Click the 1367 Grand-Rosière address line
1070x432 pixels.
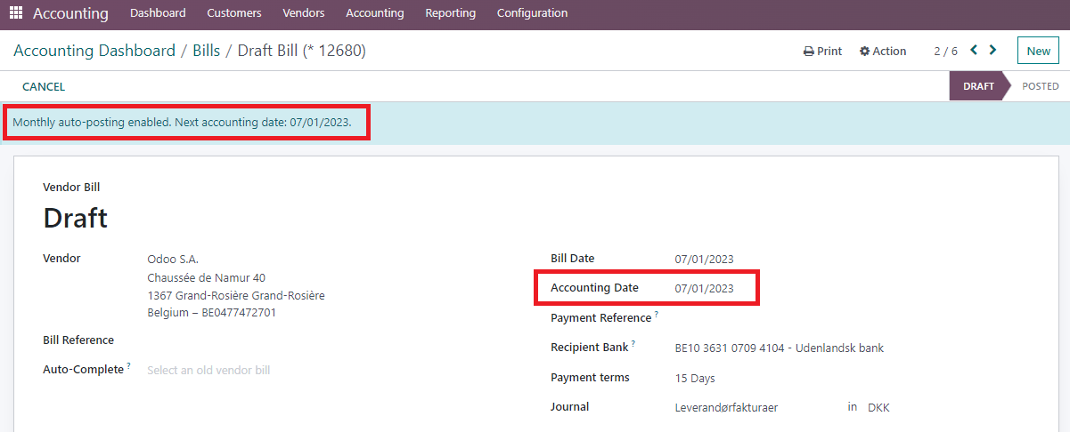[x=236, y=296]
